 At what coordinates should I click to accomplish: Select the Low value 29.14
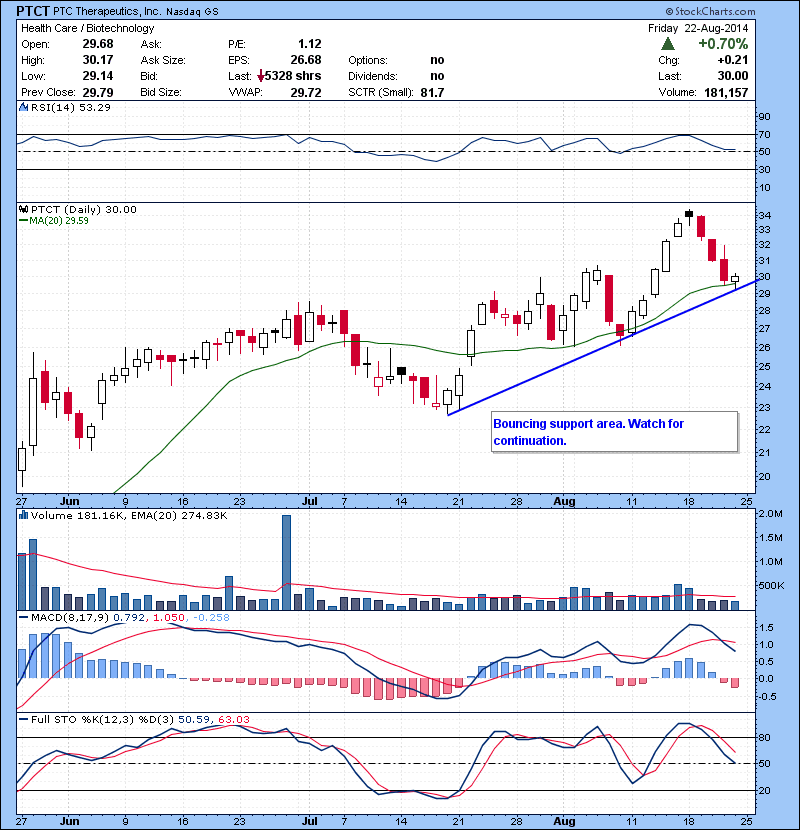tap(98, 76)
